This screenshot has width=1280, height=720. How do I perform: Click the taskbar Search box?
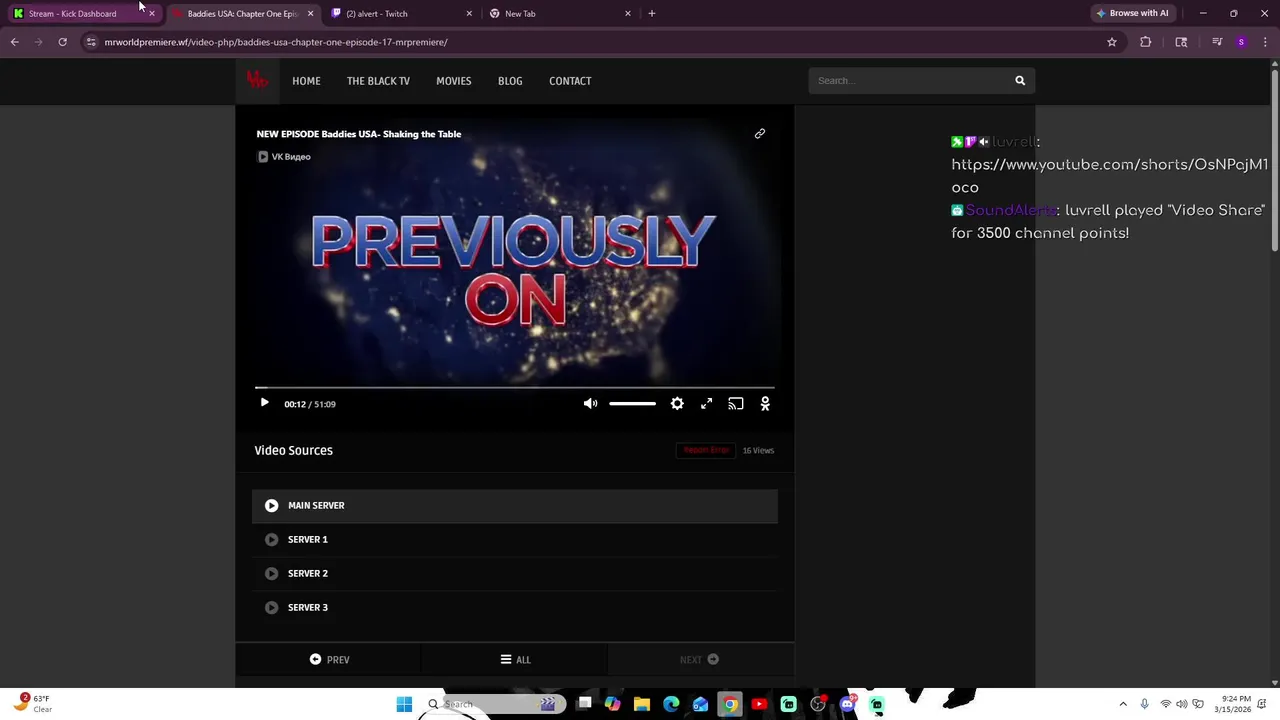click(495, 704)
